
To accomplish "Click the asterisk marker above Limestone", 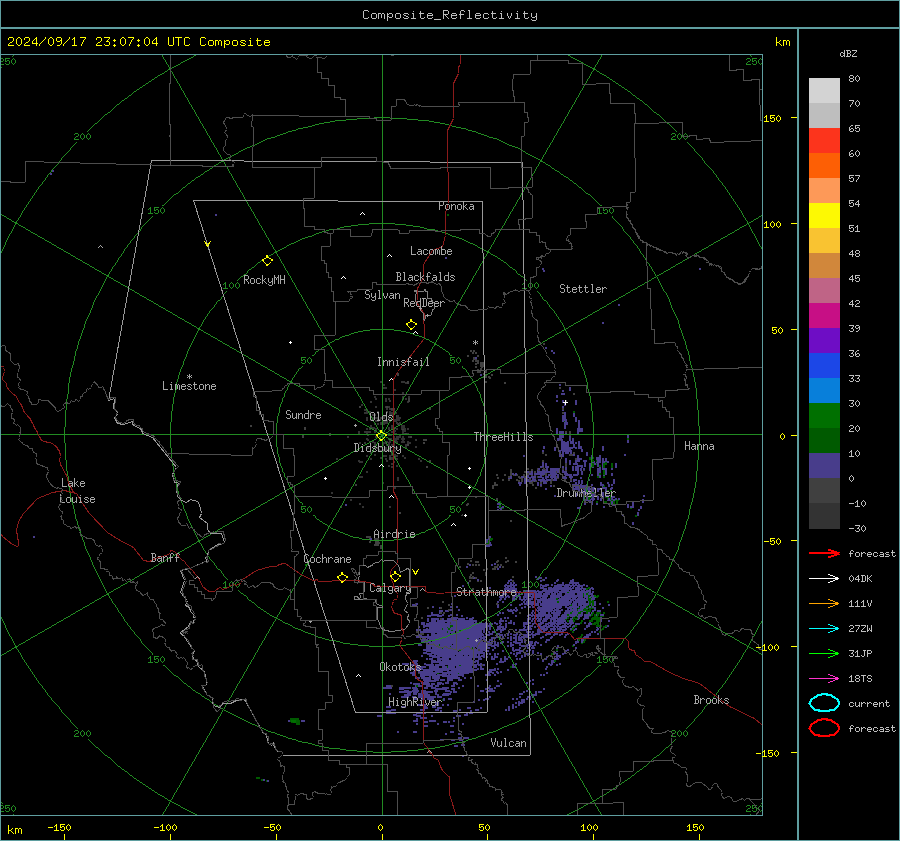I will point(189,377).
